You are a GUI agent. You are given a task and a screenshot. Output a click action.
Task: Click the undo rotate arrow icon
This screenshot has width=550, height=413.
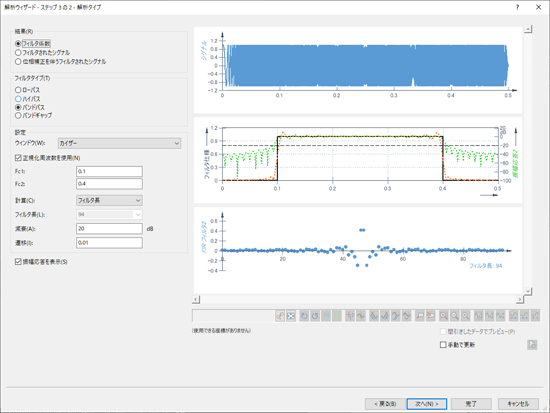pos(304,316)
